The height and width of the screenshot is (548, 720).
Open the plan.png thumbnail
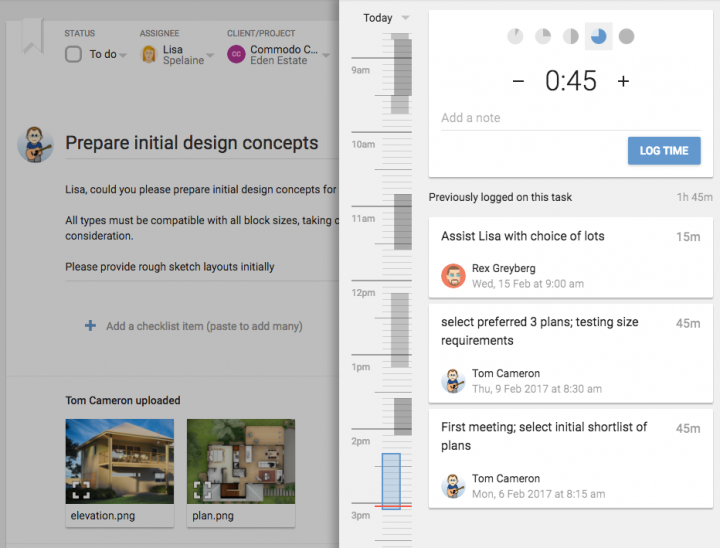click(x=241, y=461)
